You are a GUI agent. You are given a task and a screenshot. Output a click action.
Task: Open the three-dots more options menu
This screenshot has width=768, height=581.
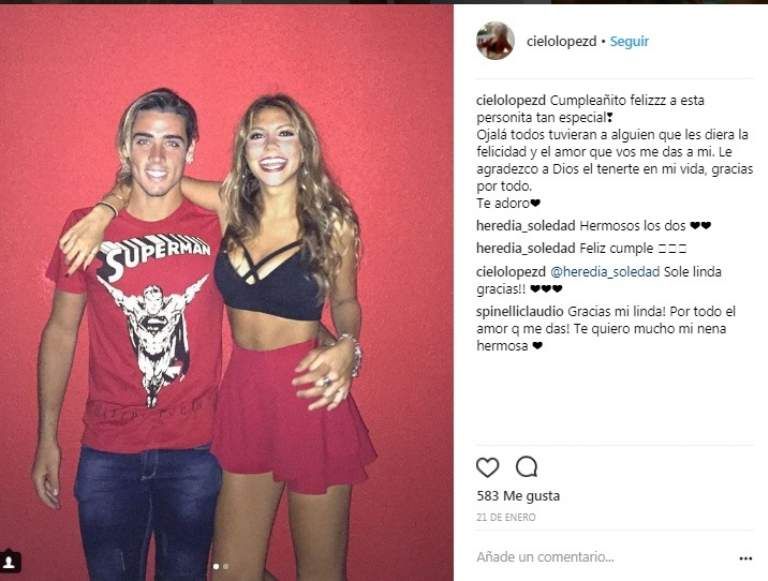745,558
